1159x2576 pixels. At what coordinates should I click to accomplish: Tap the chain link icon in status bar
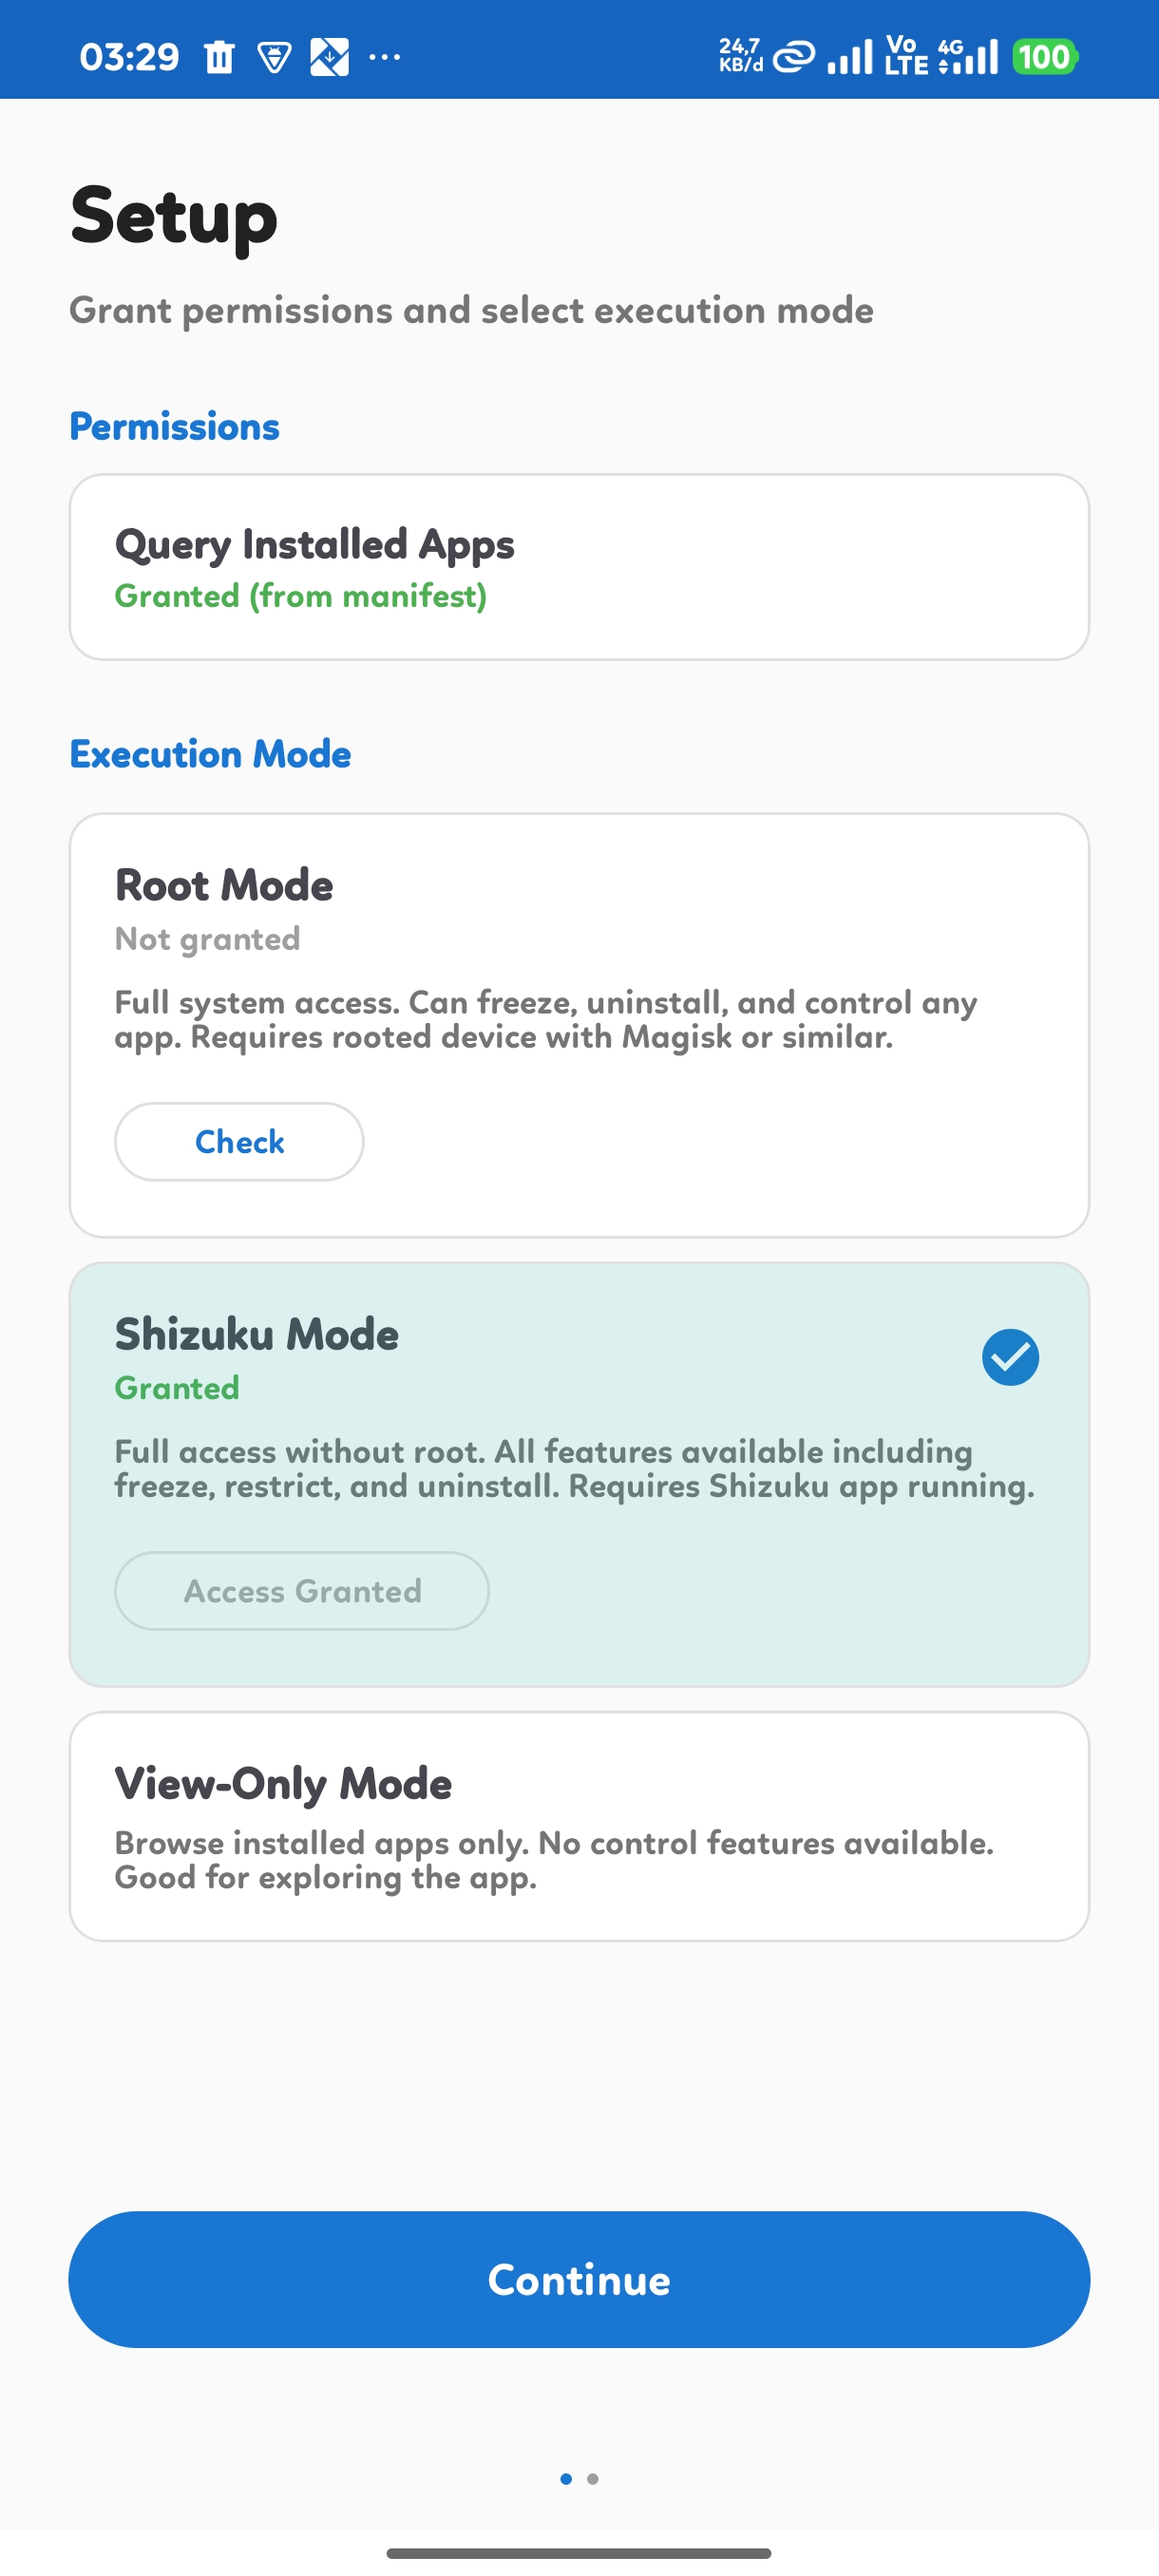click(x=795, y=57)
